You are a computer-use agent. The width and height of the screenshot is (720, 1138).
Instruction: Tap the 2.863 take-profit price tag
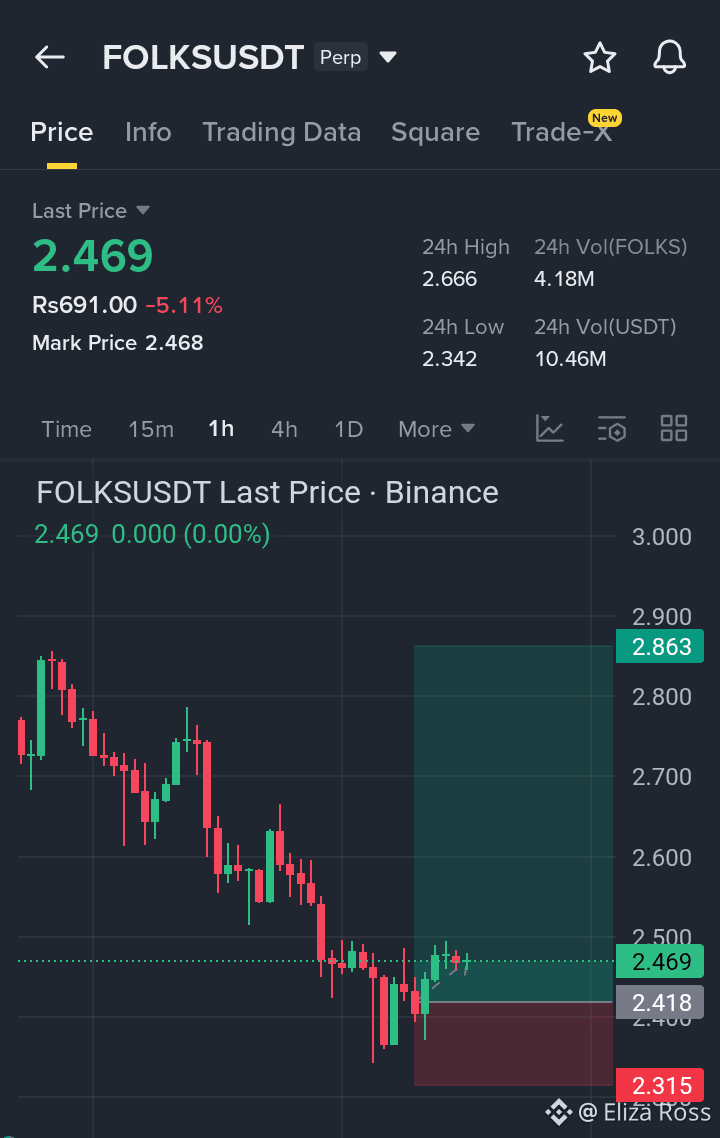click(659, 646)
